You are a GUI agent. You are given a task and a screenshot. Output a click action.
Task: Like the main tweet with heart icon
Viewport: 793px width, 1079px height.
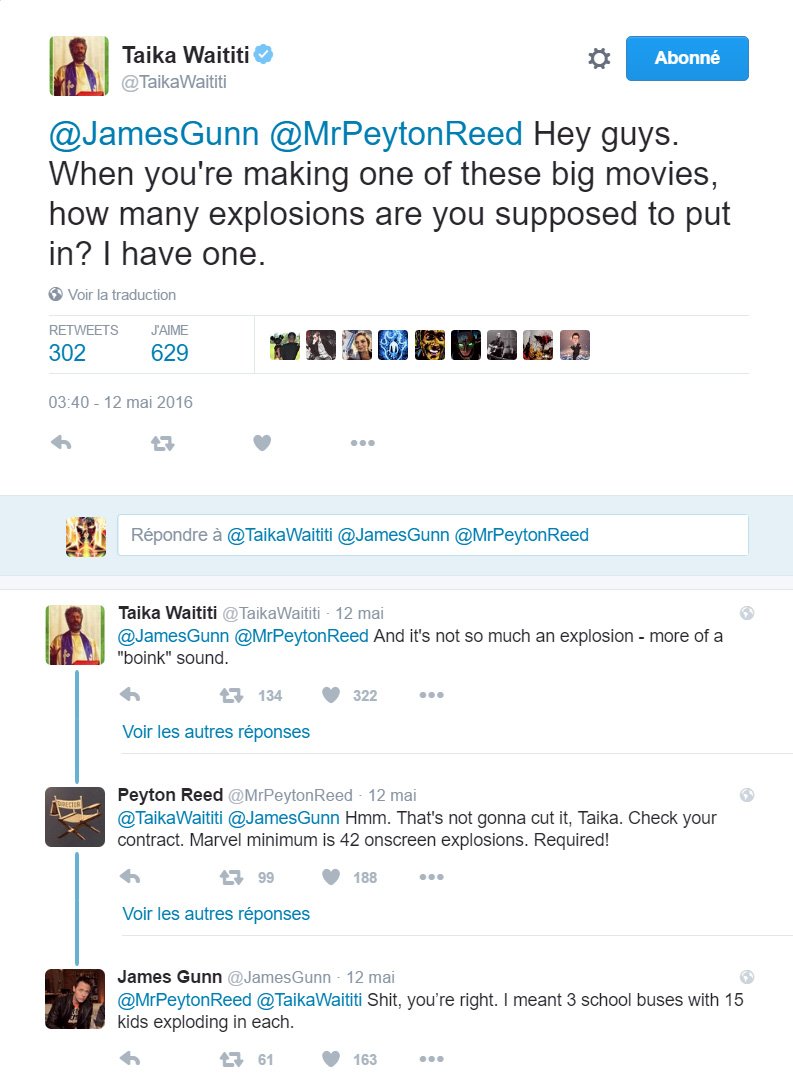point(262,443)
